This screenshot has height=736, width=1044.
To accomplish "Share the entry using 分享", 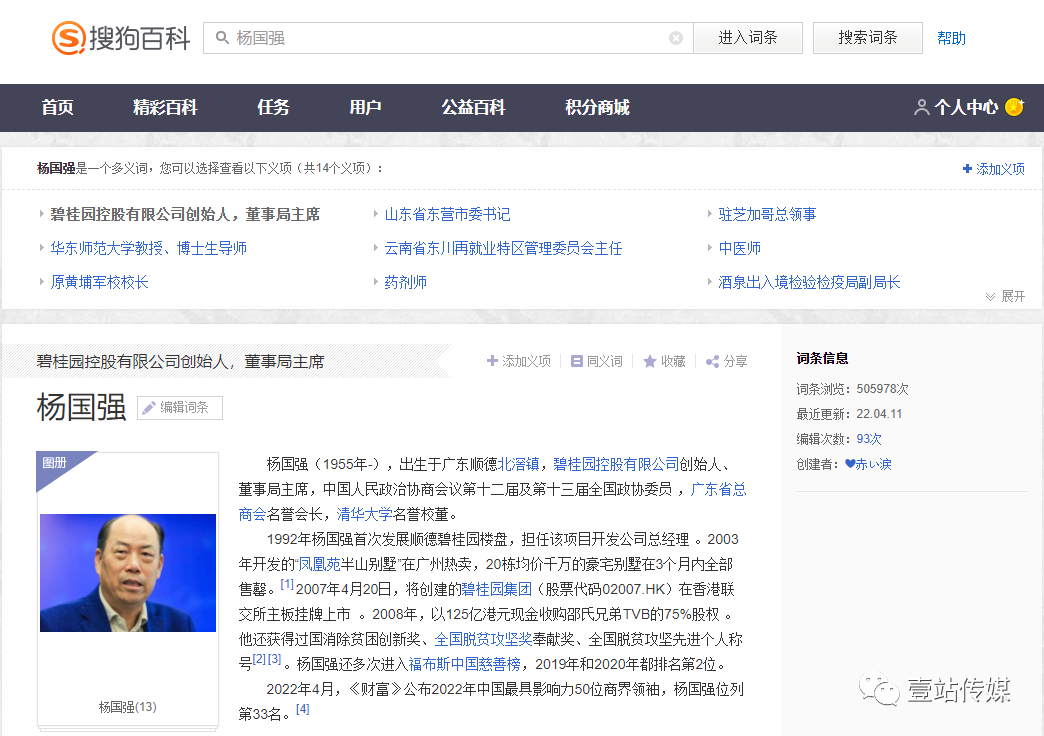I will pyautogui.click(x=726, y=361).
